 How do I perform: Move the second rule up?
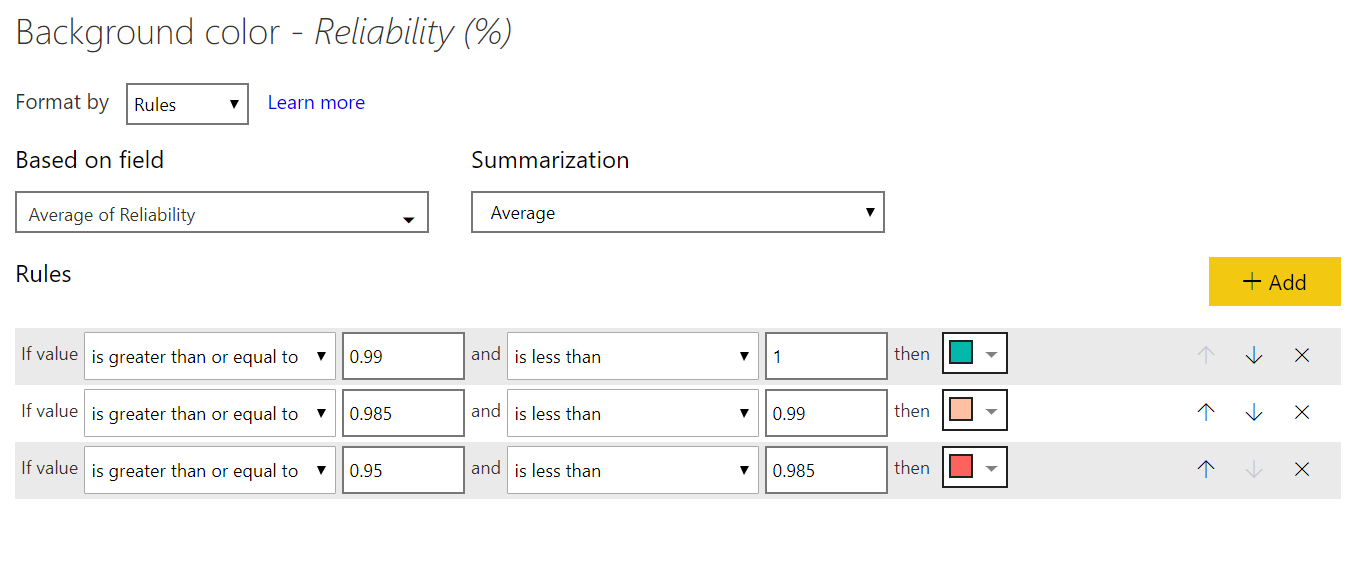1206,412
